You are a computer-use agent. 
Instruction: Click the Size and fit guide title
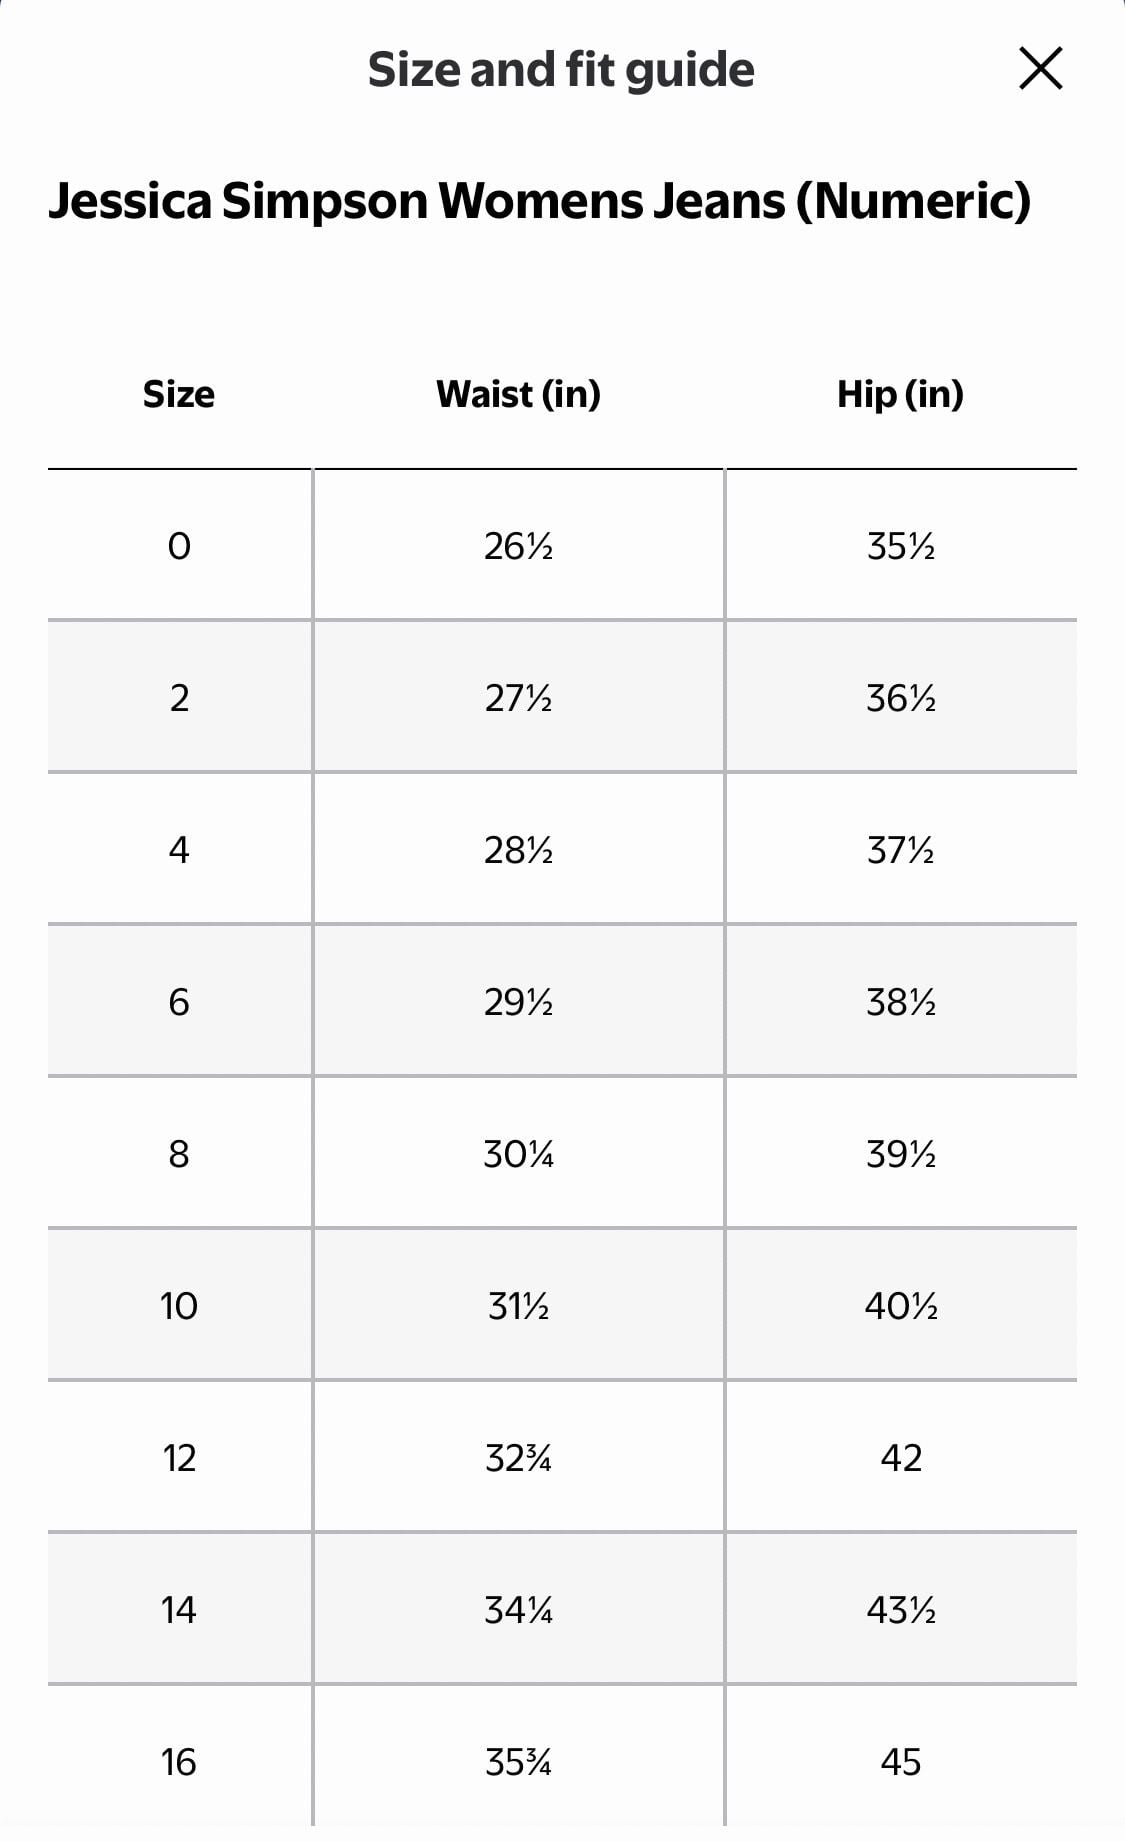click(x=561, y=70)
